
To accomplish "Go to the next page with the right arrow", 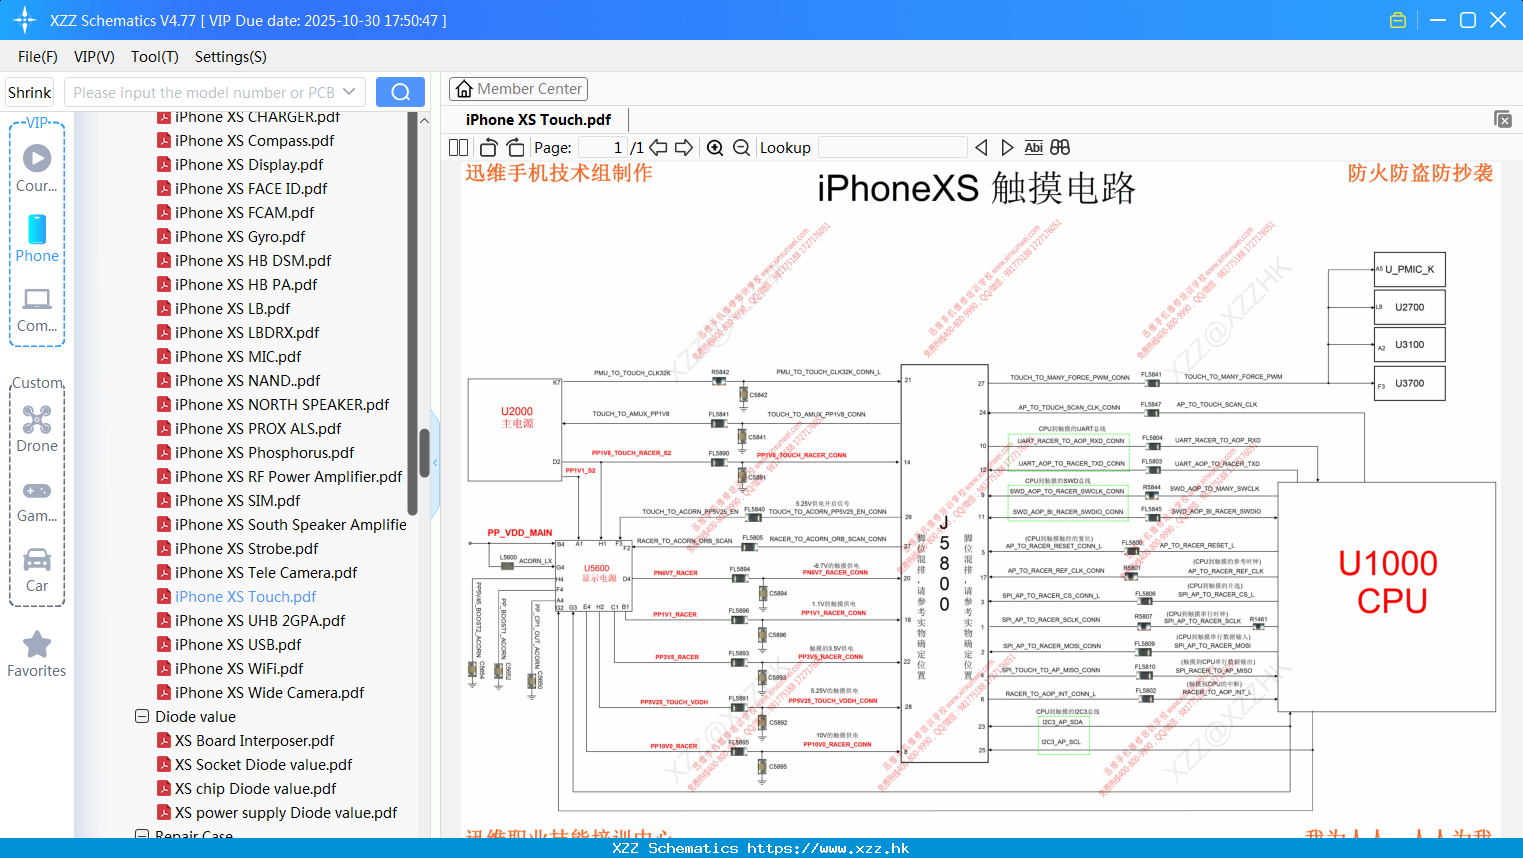I will [684, 147].
